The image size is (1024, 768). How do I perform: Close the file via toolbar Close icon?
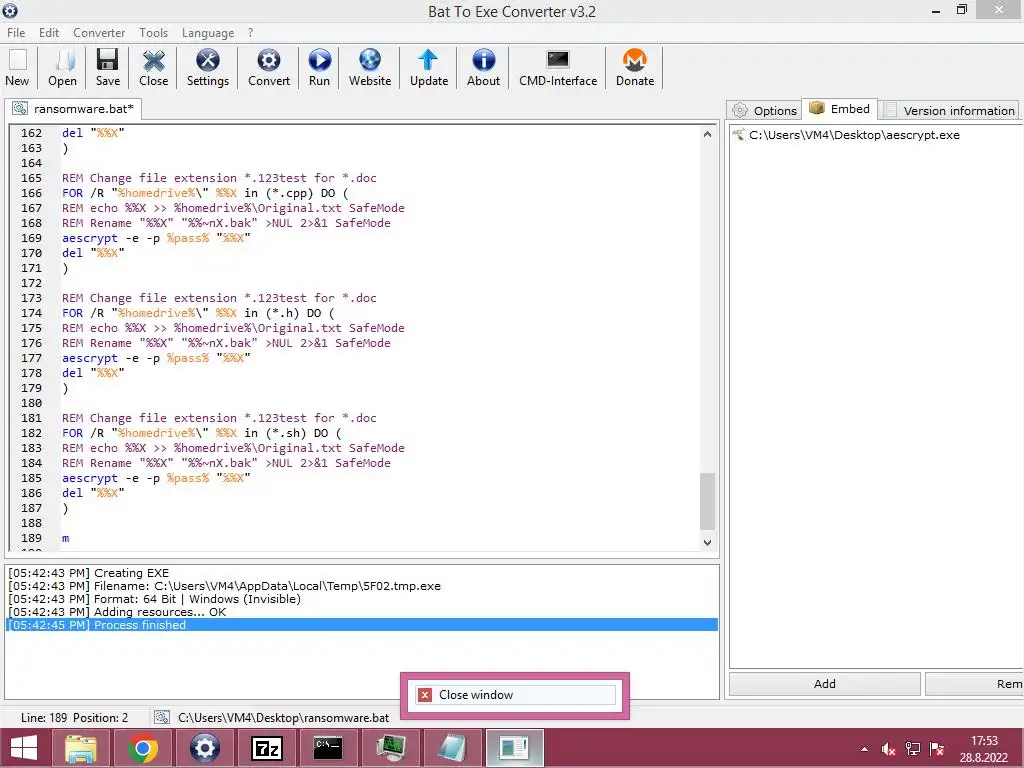click(153, 68)
